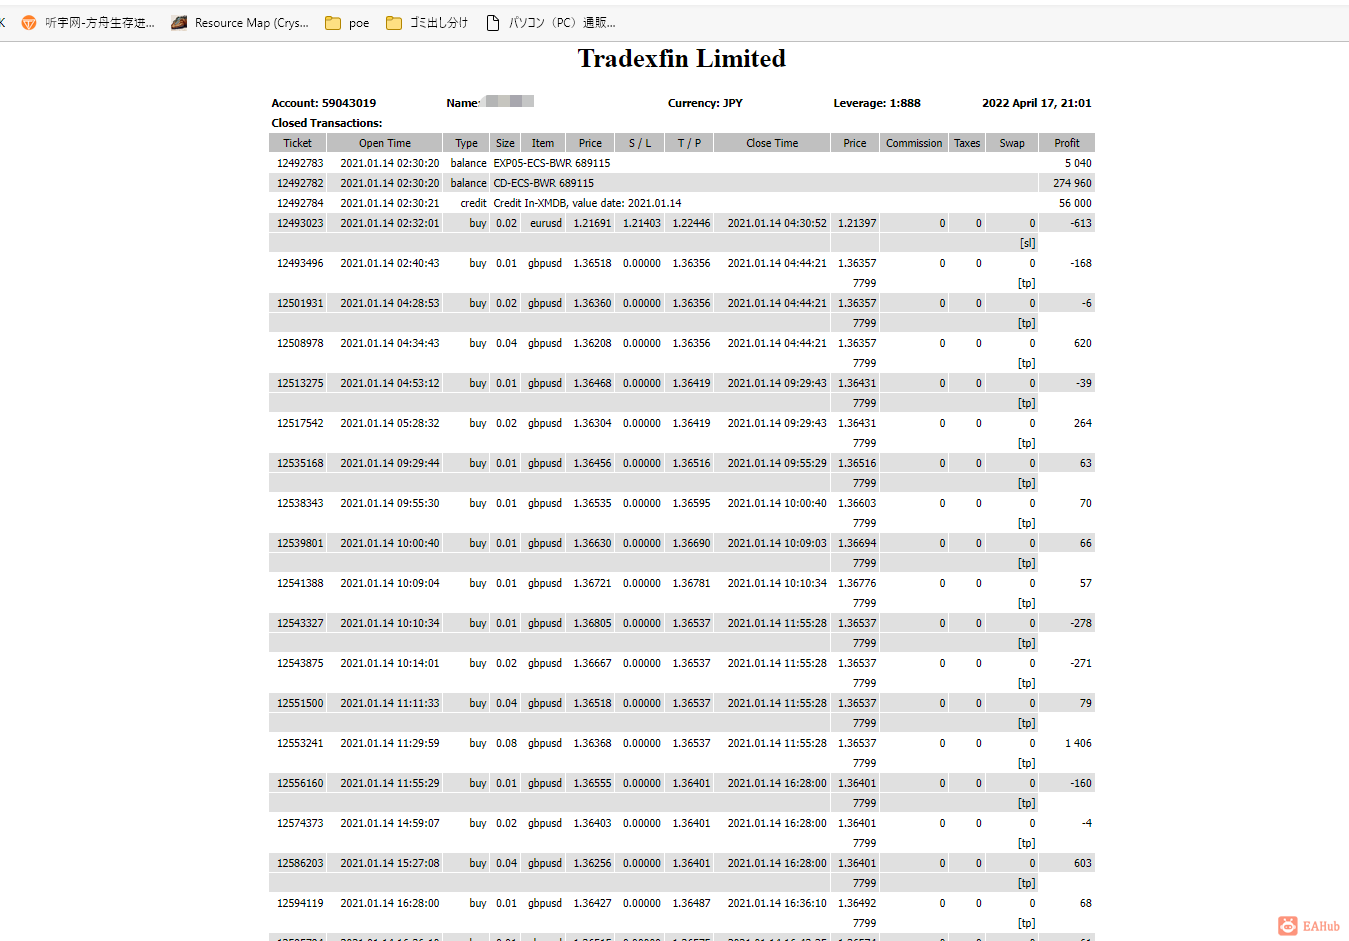1349x941 pixels.
Task: Click the EAHub logo icon
Action: coord(1288,926)
